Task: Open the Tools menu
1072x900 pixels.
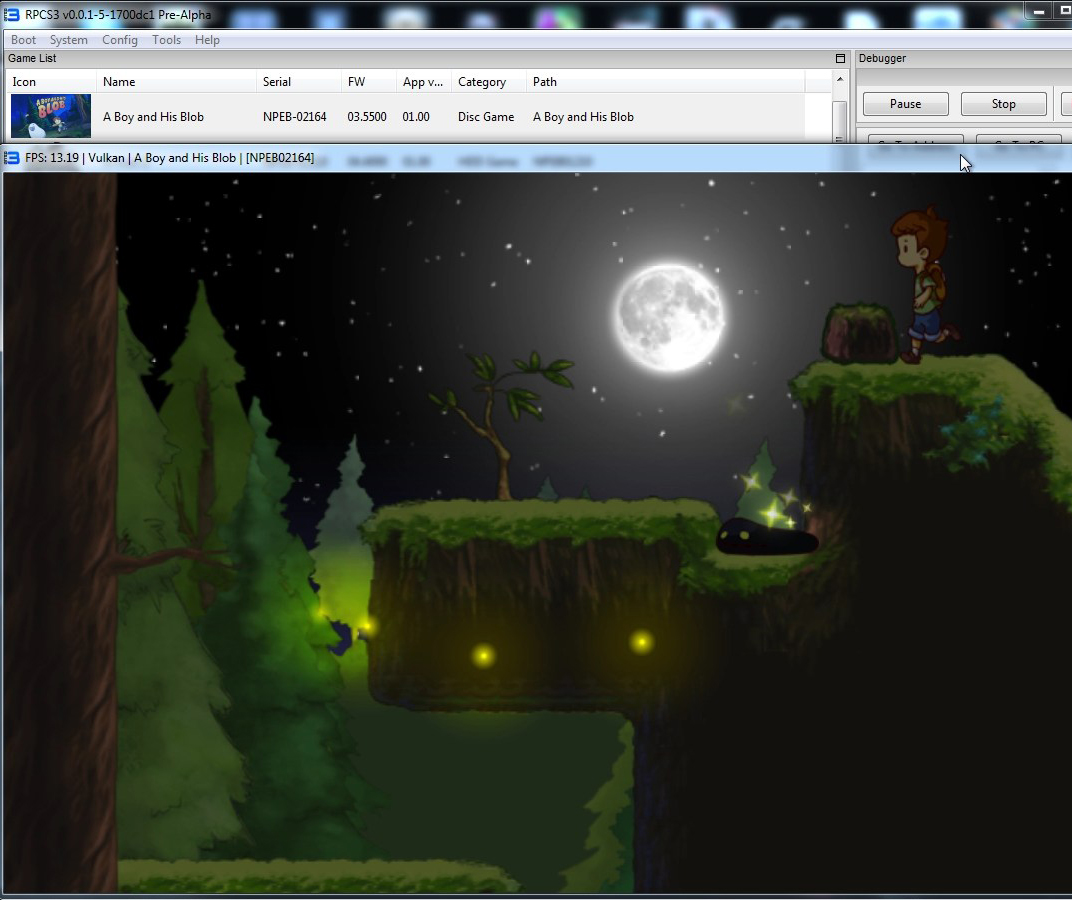Action: pyautogui.click(x=166, y=40)
